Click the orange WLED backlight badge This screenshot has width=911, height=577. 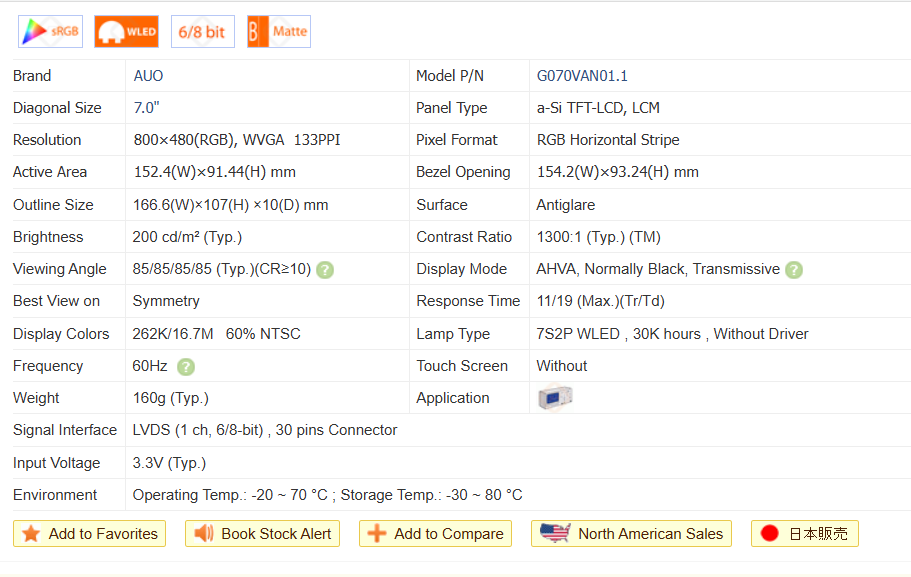[126, 32]
